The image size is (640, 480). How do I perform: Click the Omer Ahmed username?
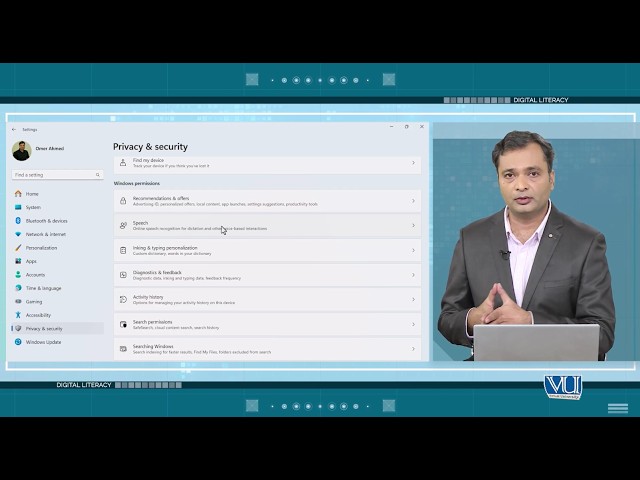(49, 149)
